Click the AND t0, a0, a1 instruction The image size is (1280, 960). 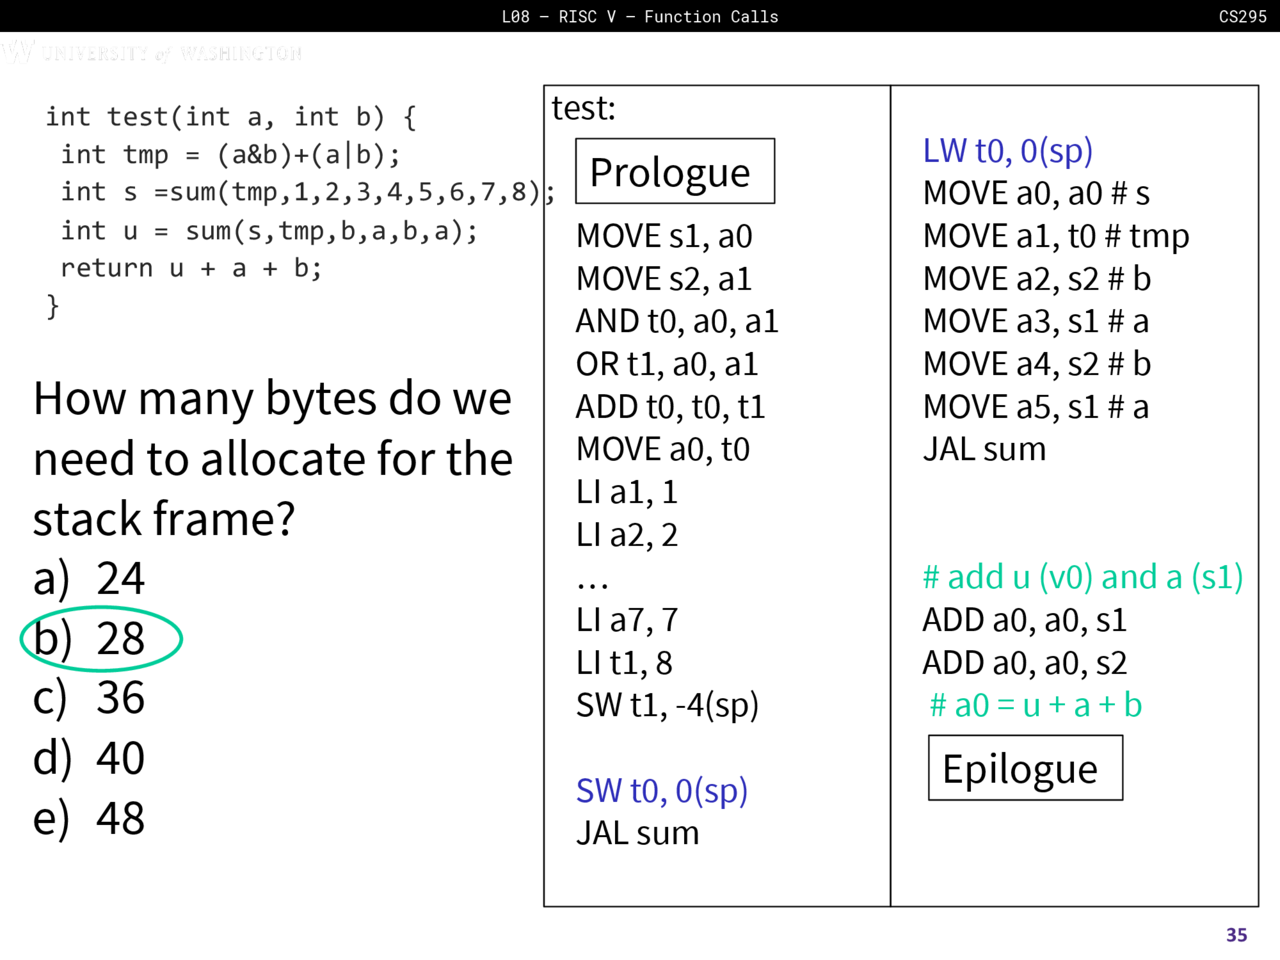[676, 321]
